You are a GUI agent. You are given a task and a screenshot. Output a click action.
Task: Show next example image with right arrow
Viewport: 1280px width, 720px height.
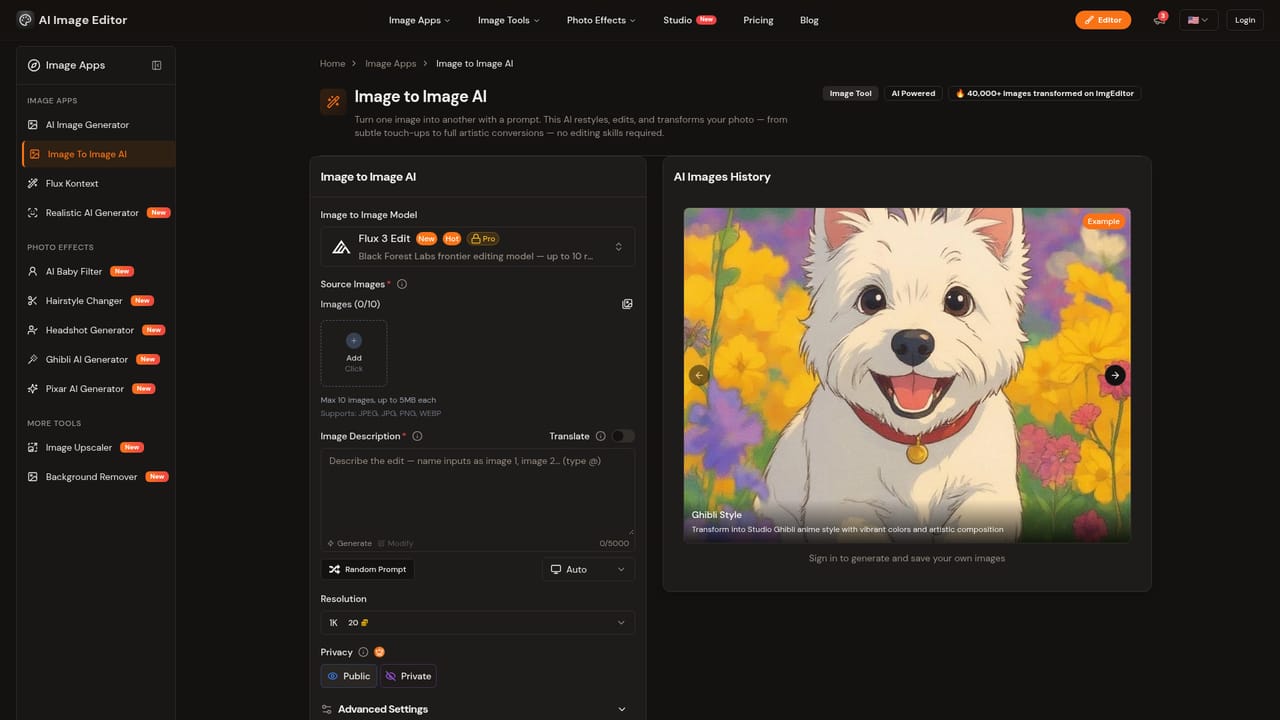[1115, 375]
